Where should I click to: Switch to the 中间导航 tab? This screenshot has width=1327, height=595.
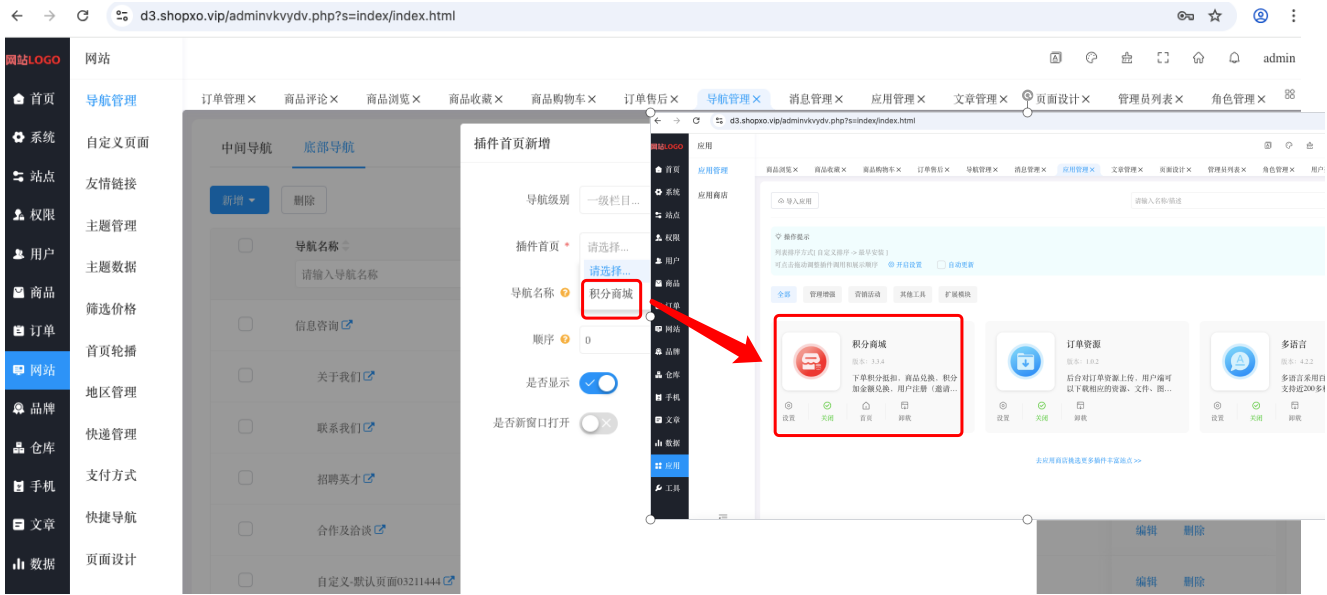(x=246, y=148)
